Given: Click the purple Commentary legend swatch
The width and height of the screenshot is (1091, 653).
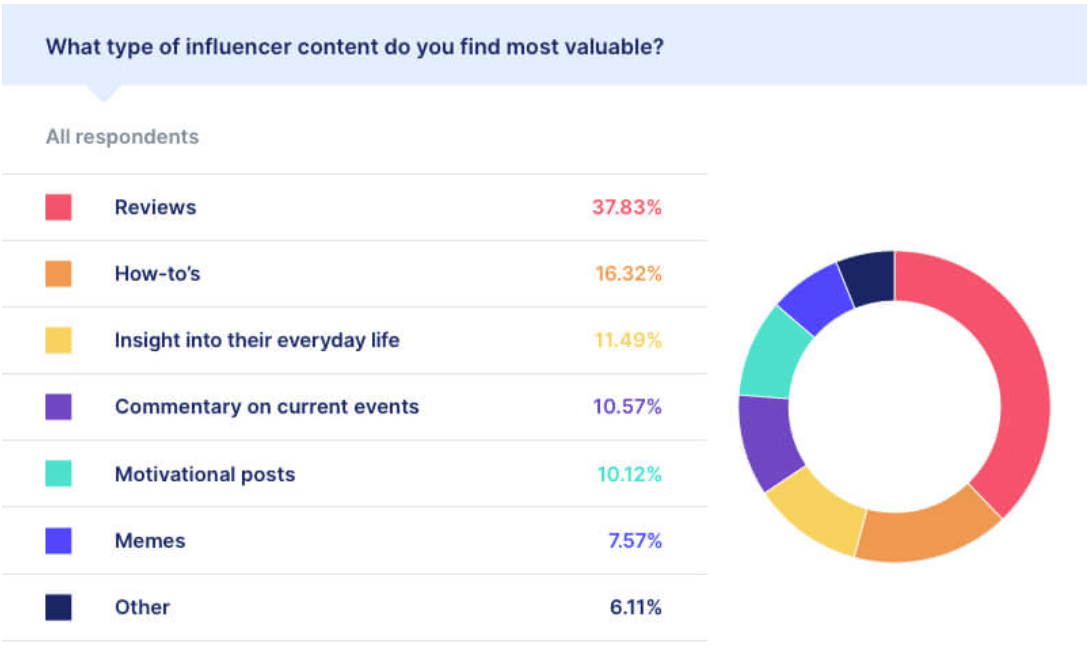Looking at the screenshot, I should 58,407.
